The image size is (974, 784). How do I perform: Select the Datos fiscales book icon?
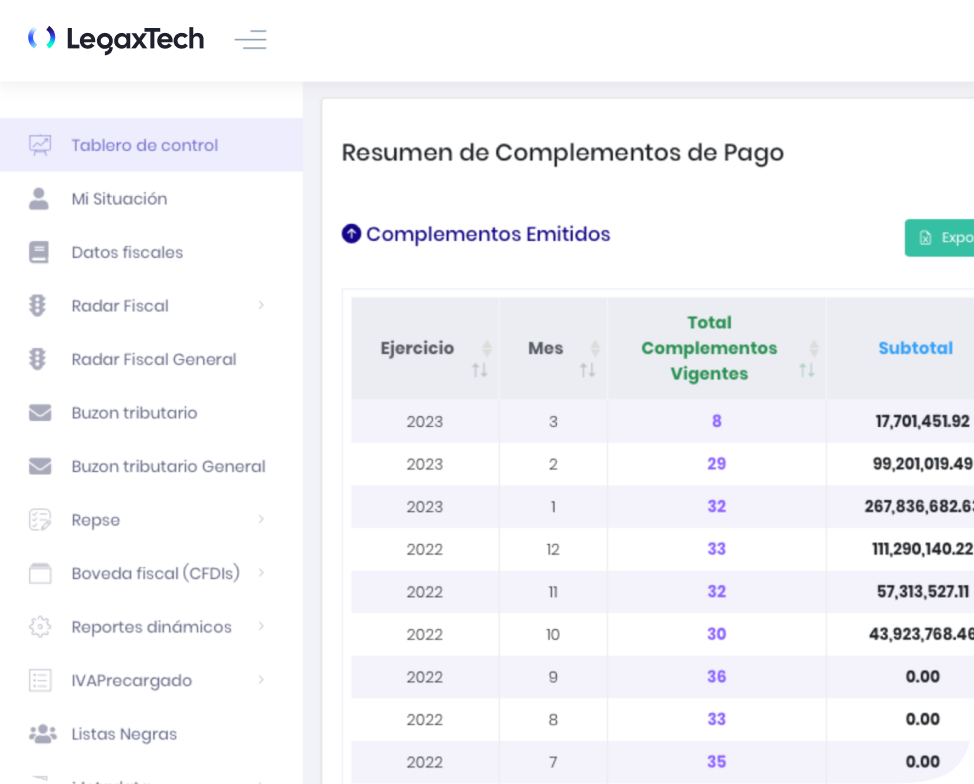(x=39, y=252)
